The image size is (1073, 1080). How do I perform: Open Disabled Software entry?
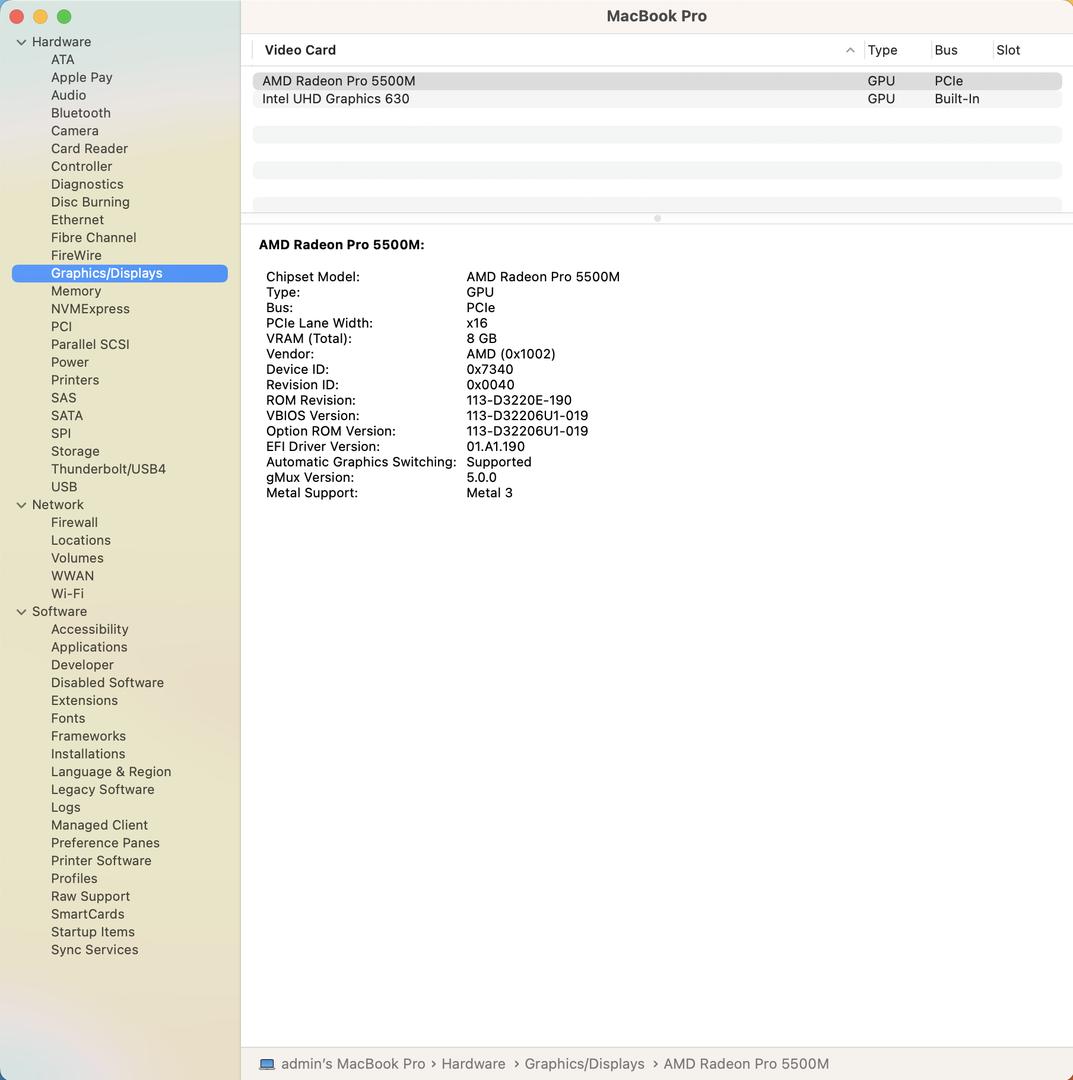[107, 683]
